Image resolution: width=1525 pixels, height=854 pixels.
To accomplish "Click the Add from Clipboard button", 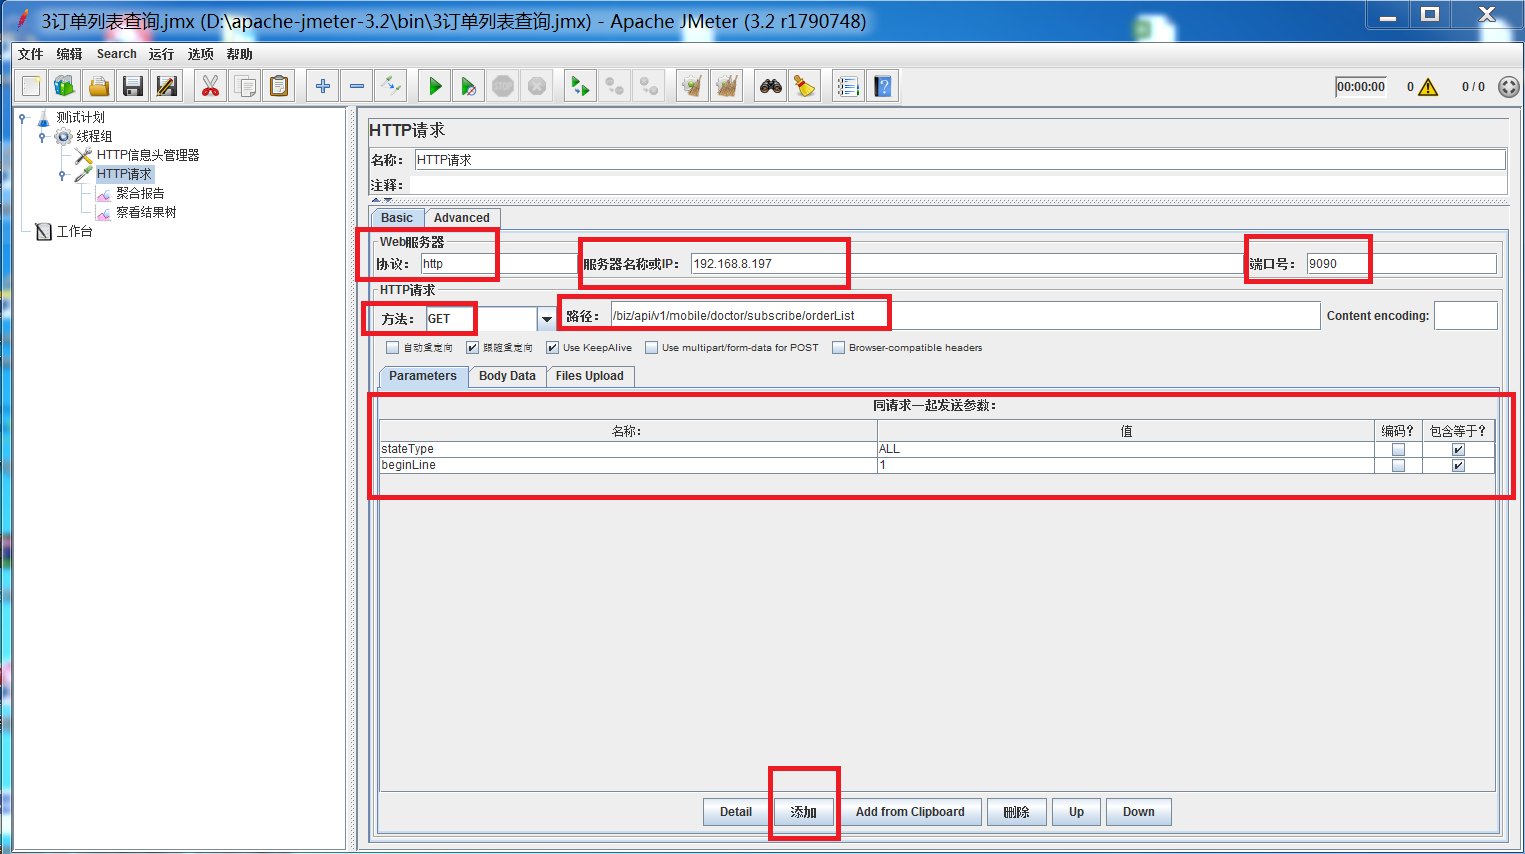I will coord(910,812).
